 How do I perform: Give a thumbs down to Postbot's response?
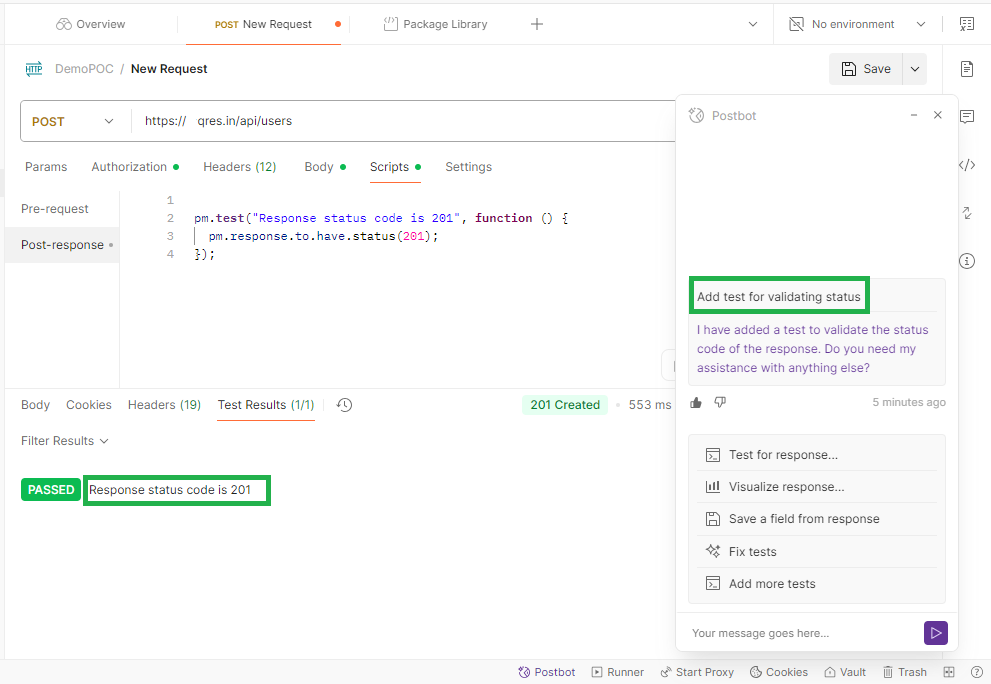pos(719,402)
